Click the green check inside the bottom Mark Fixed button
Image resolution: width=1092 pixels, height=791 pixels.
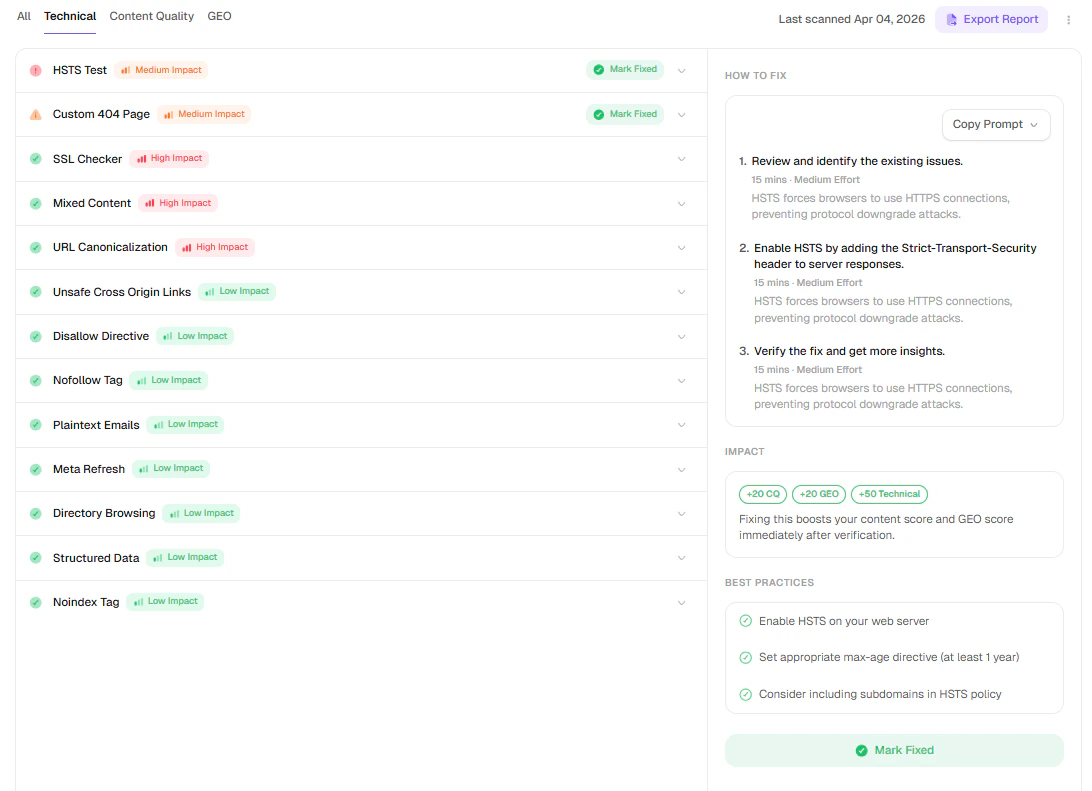(x=861, y=750)
